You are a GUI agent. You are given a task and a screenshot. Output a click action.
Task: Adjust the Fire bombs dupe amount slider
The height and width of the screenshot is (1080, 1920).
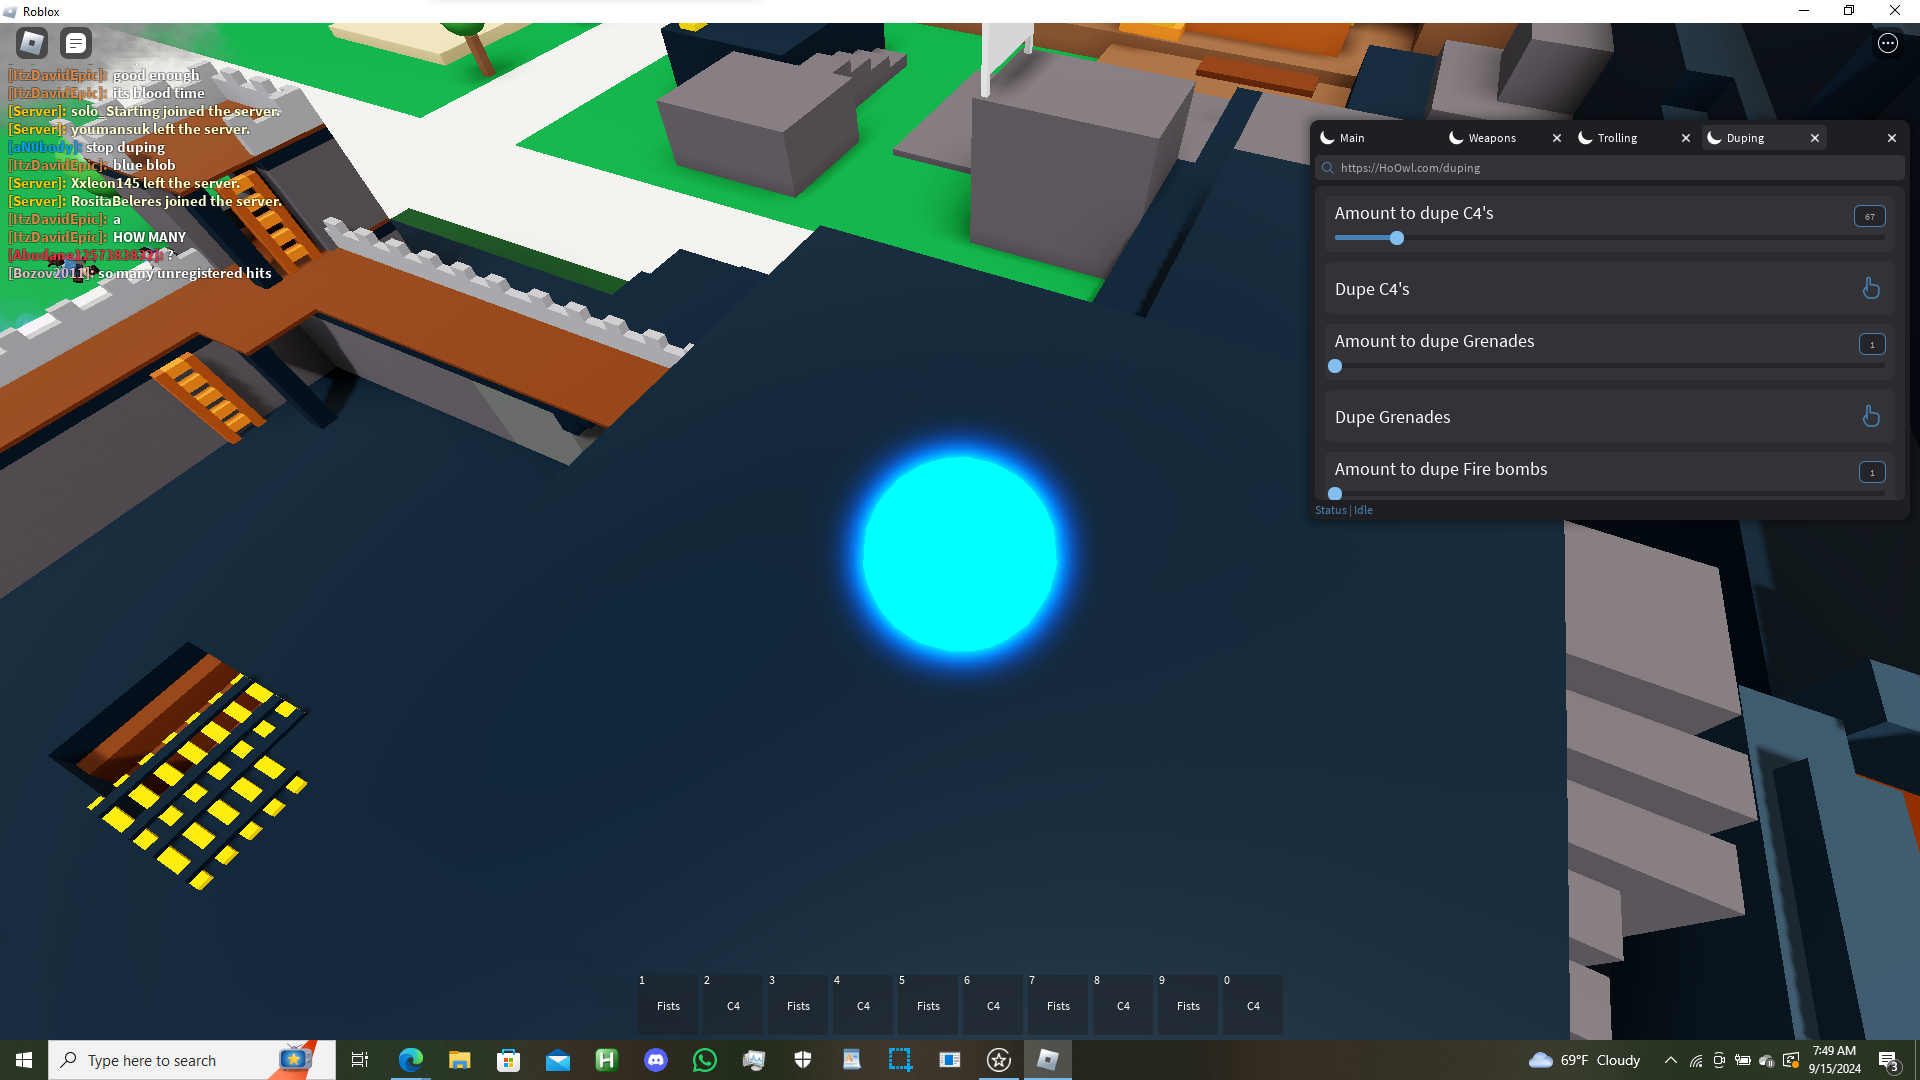pos(1609,493)
